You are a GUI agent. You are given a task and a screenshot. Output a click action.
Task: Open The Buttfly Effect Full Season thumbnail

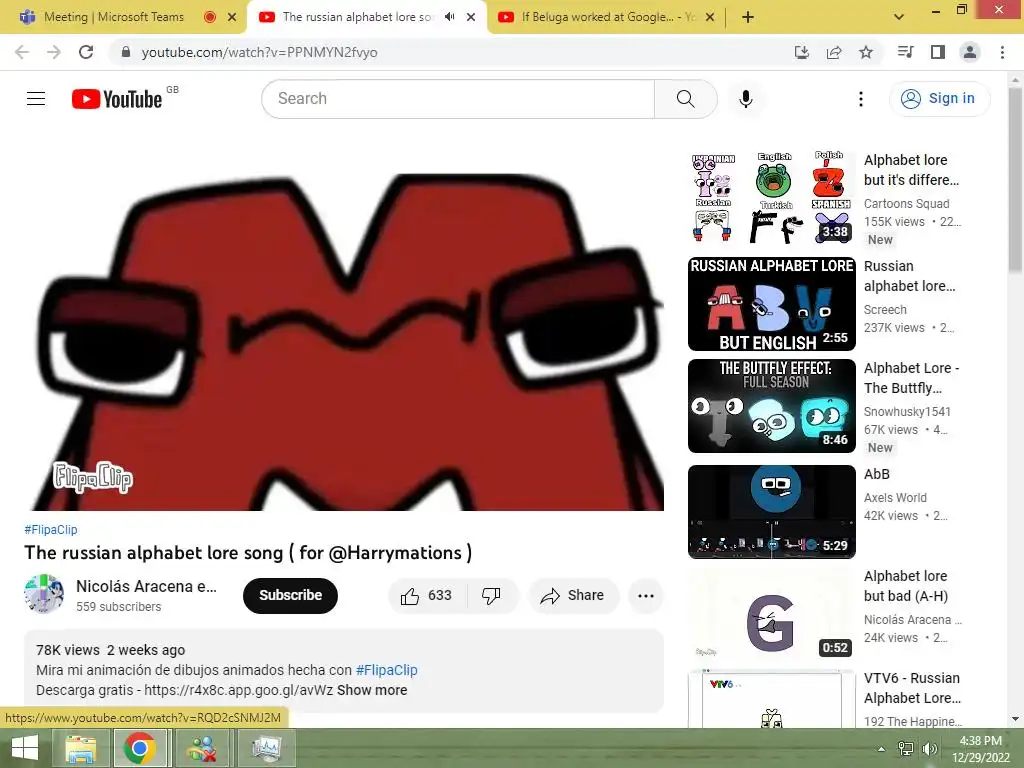[771, 406]
